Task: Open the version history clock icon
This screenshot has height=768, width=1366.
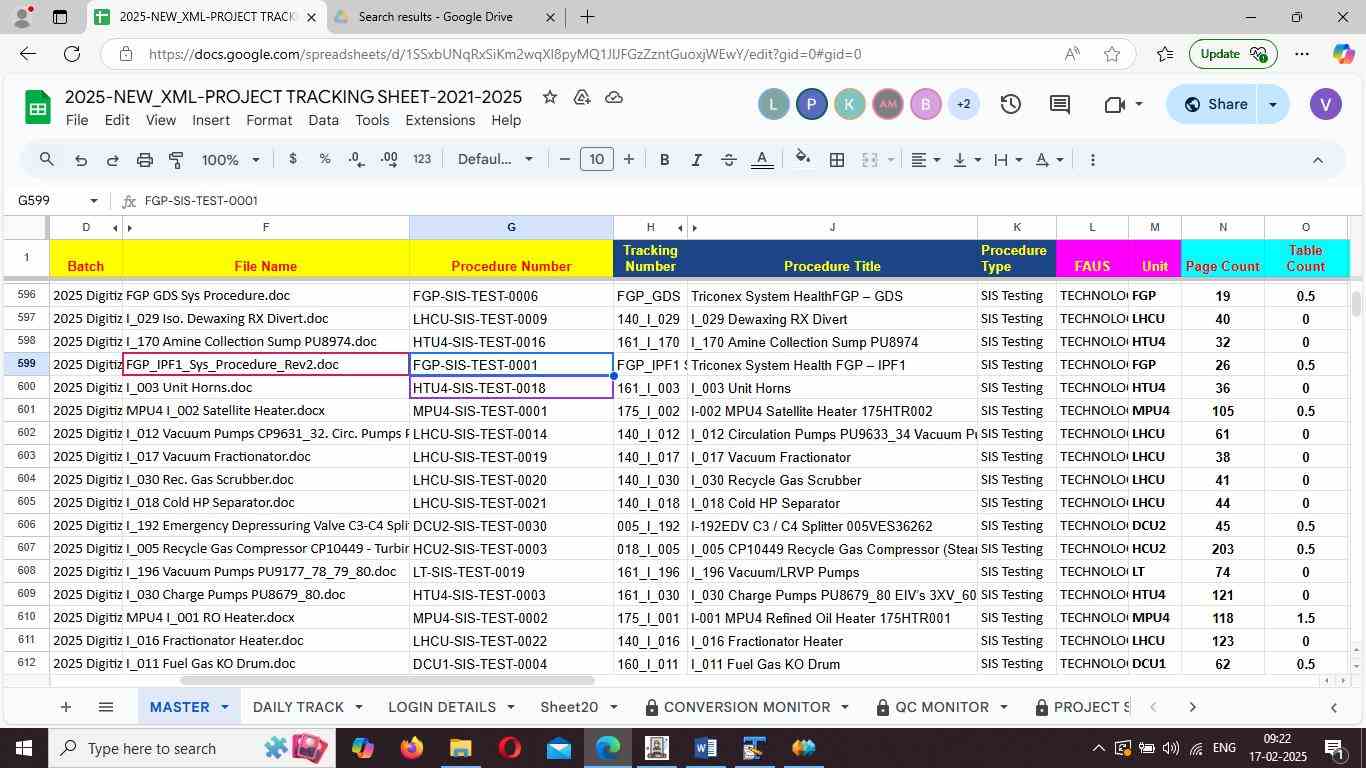Action: [x=1010, y=104]
